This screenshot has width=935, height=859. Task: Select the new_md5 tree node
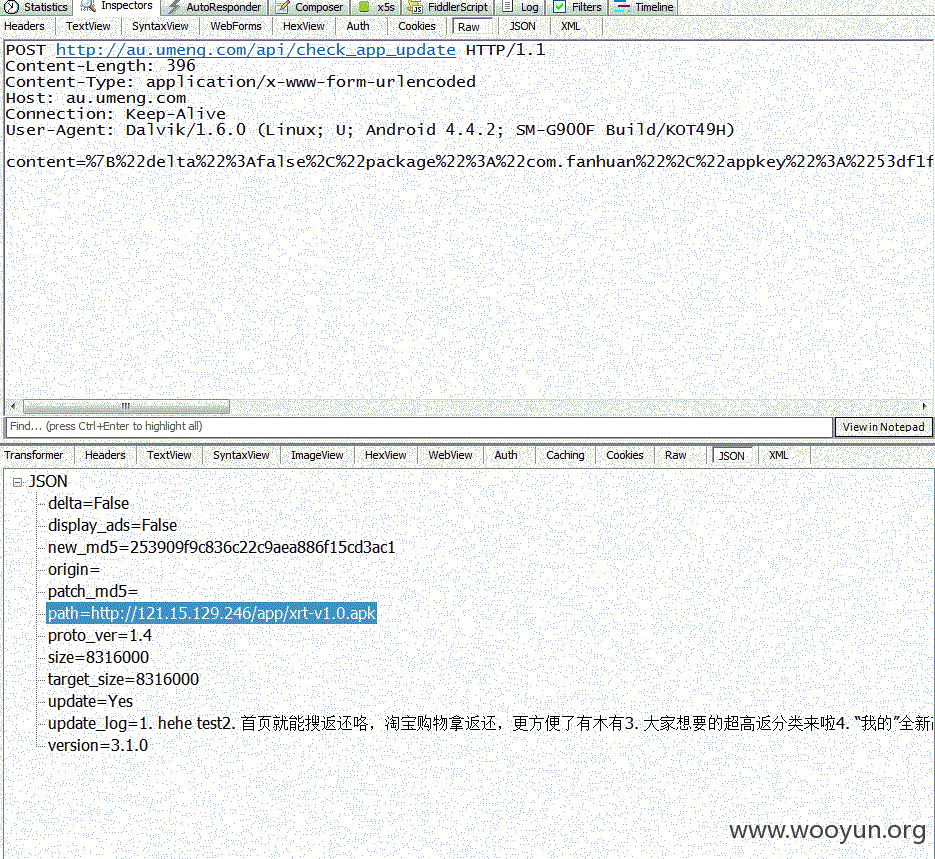point(221,548)
